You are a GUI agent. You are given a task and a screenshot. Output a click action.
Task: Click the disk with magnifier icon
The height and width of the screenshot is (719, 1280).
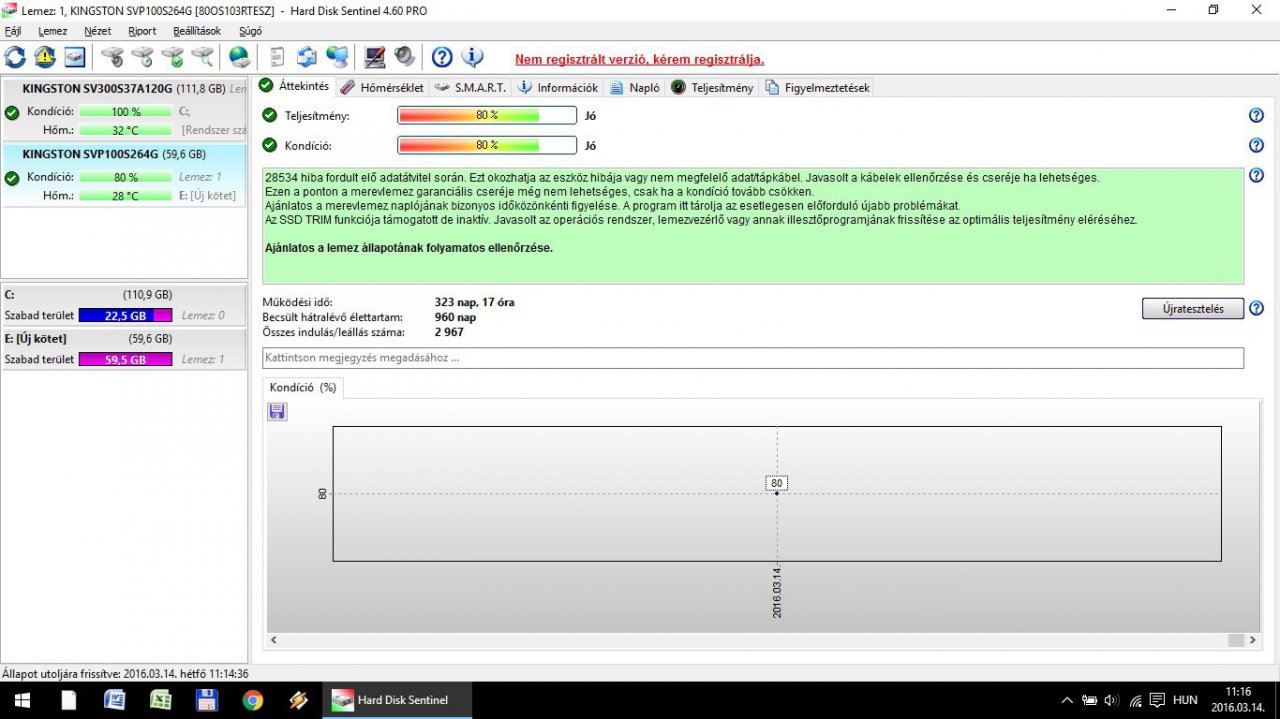[x=203, y=57]
